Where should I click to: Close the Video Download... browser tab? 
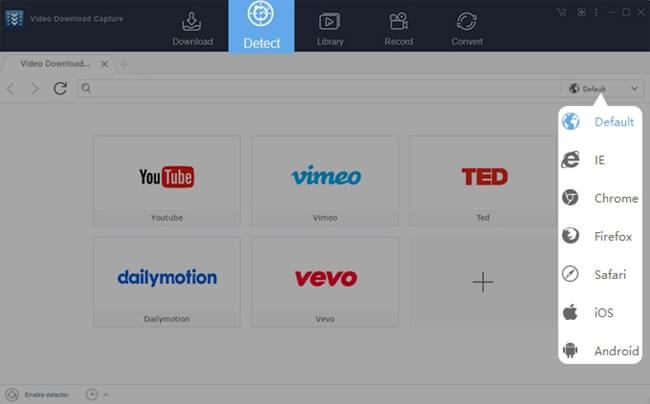[104, 64]
